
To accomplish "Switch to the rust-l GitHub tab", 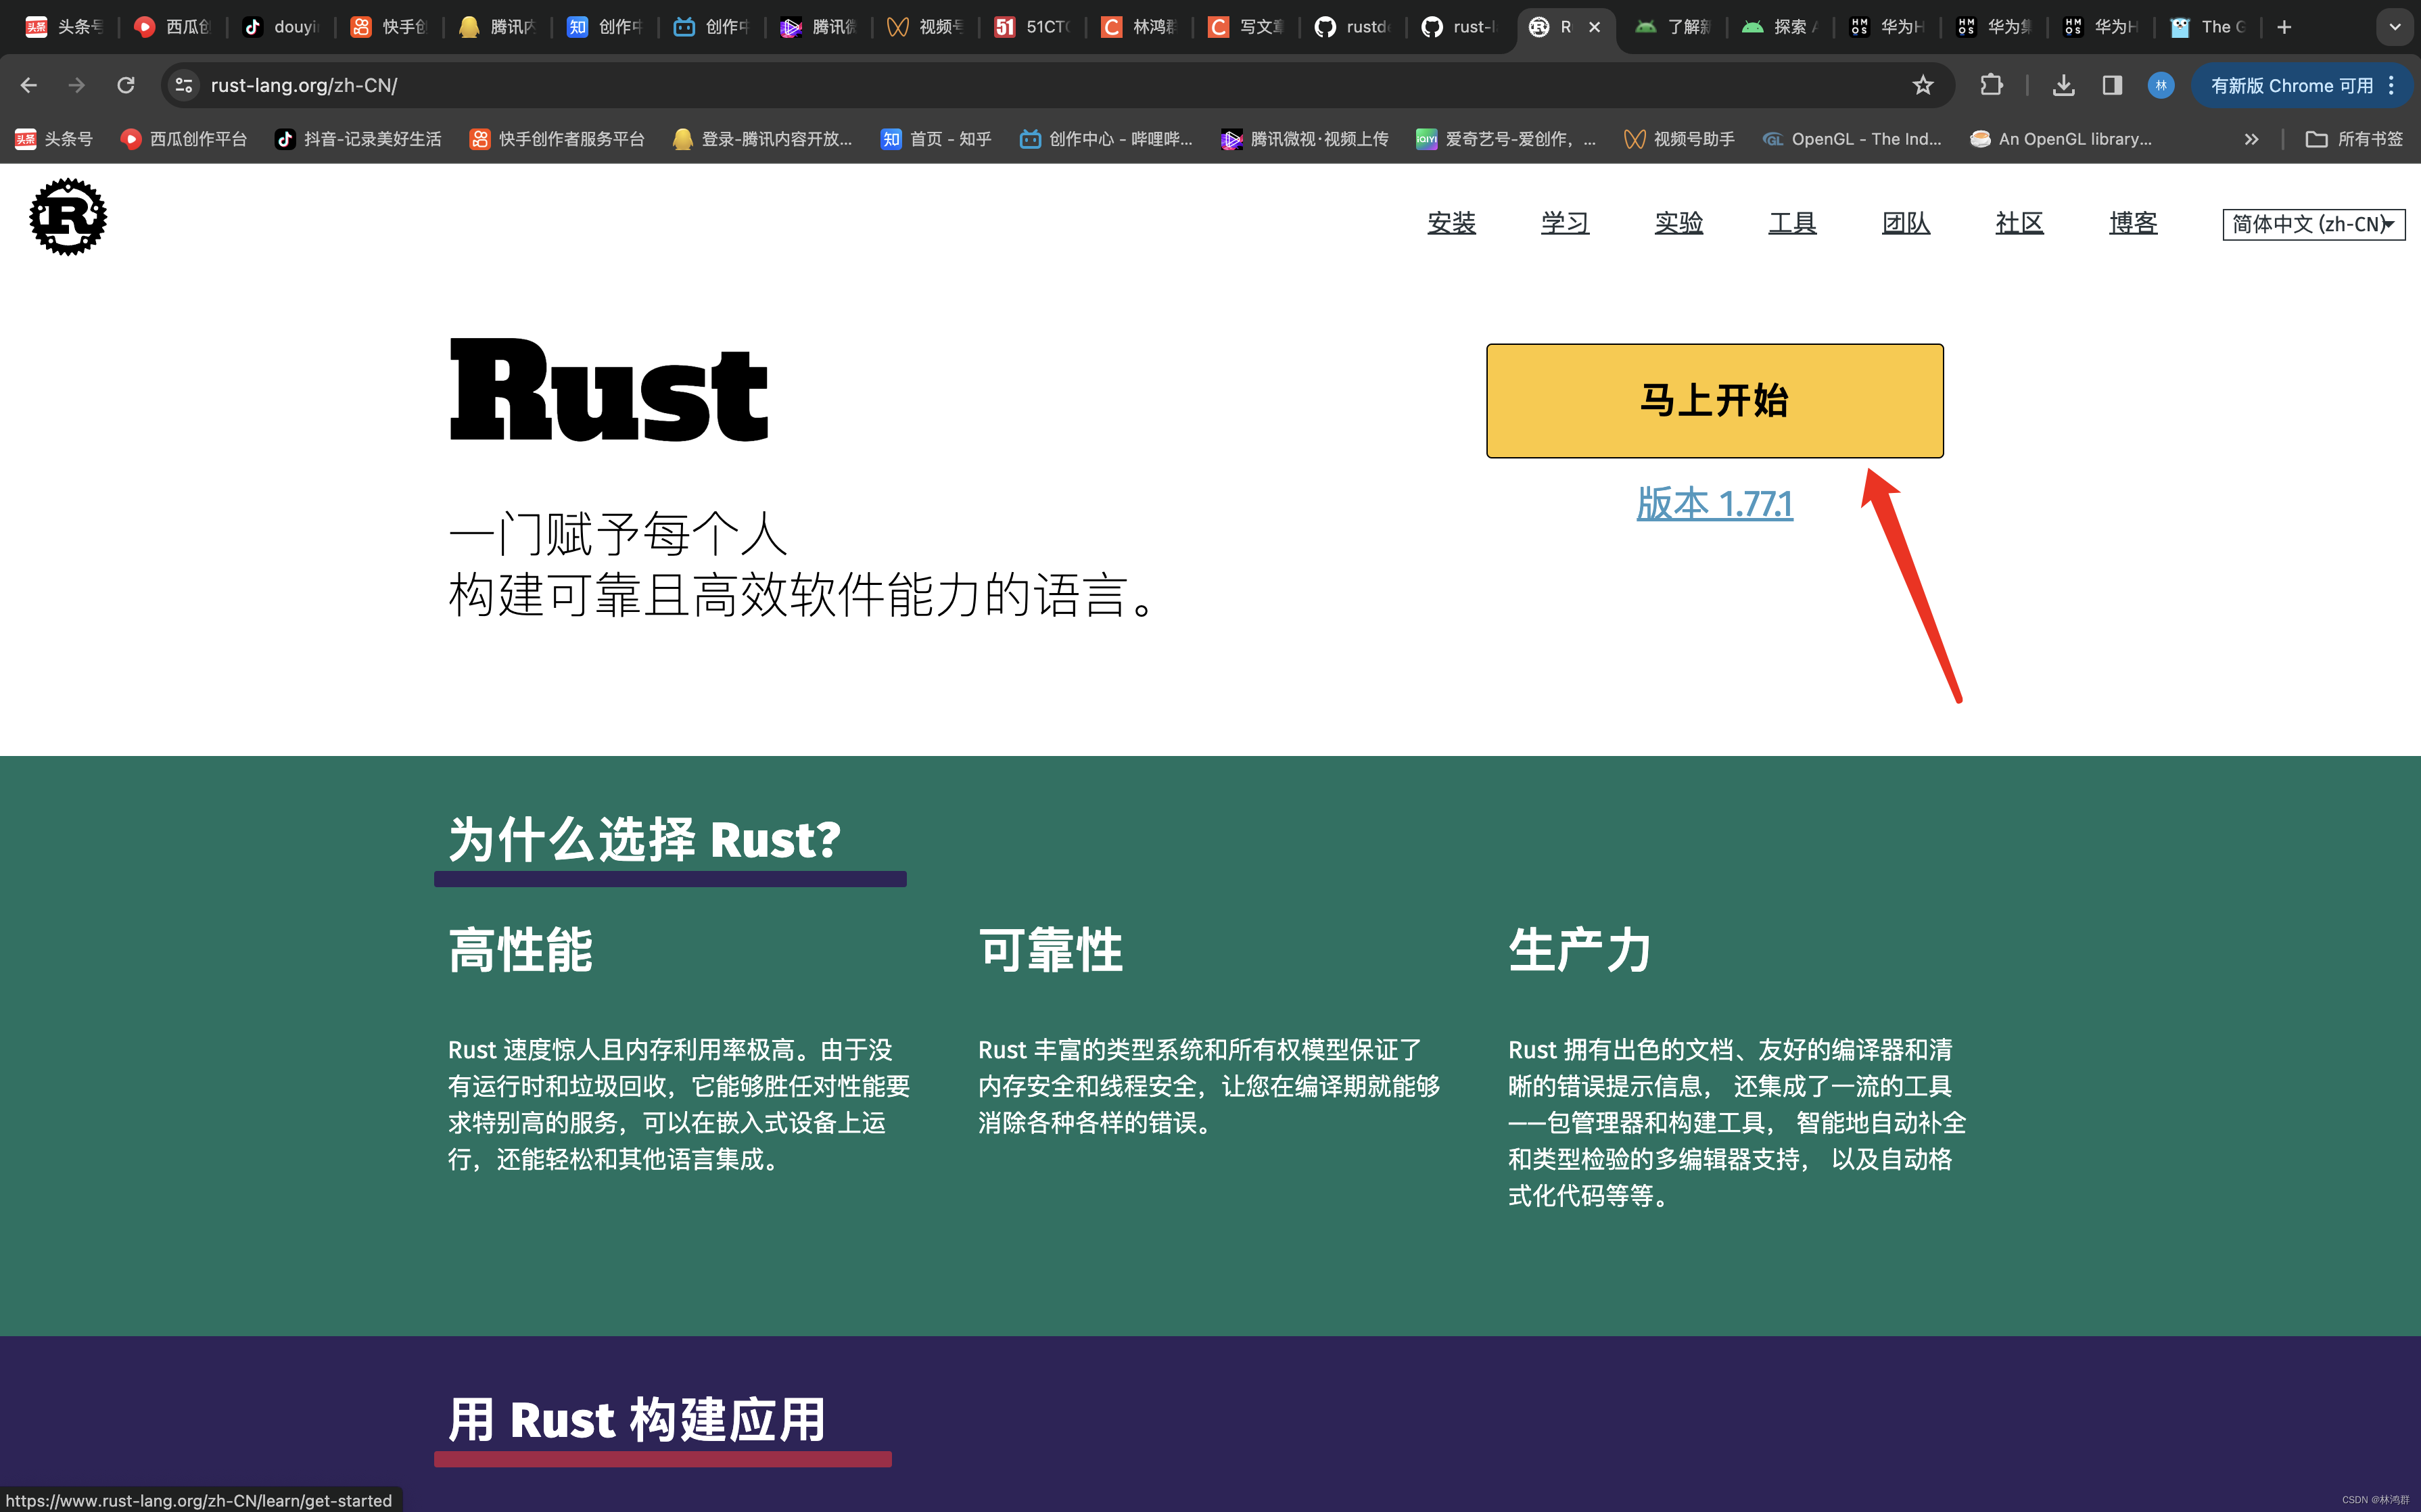I will point(1459,27).
